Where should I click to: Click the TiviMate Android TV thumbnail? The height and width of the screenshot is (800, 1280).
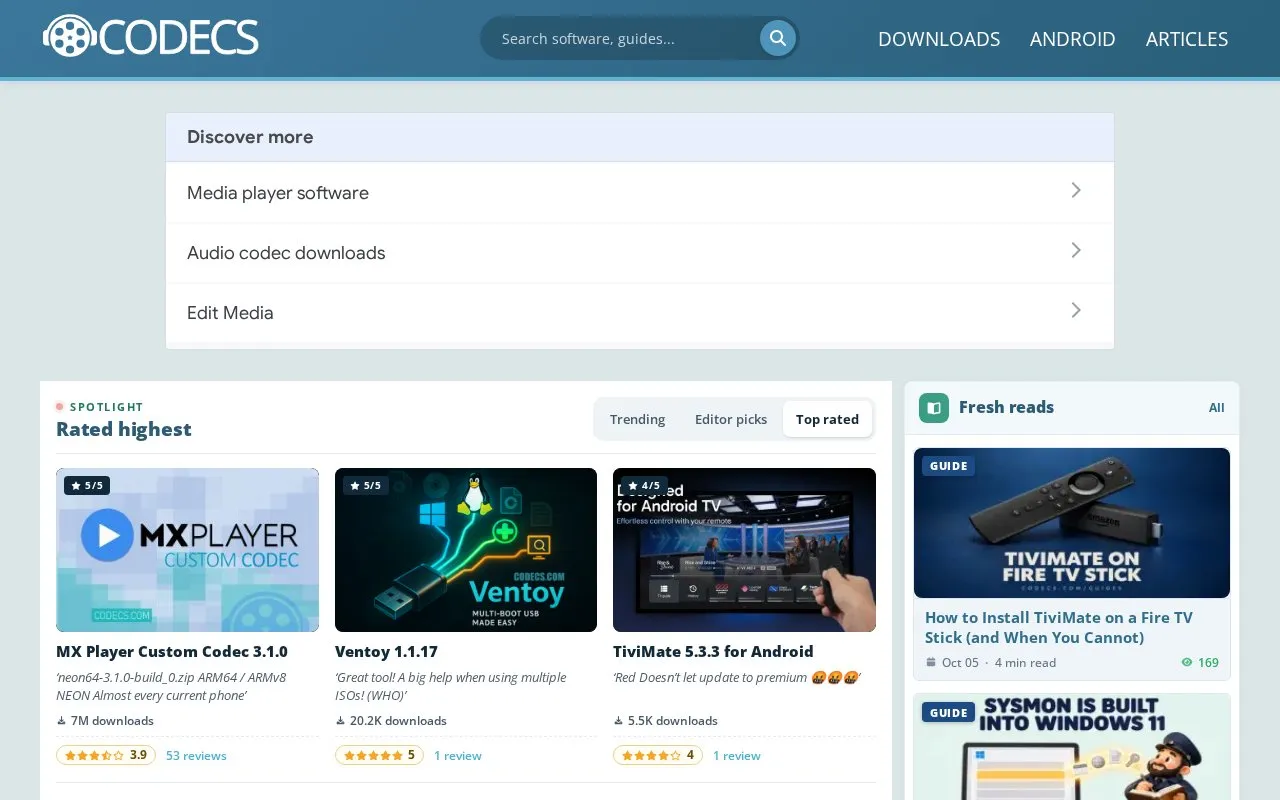(744, 550)
